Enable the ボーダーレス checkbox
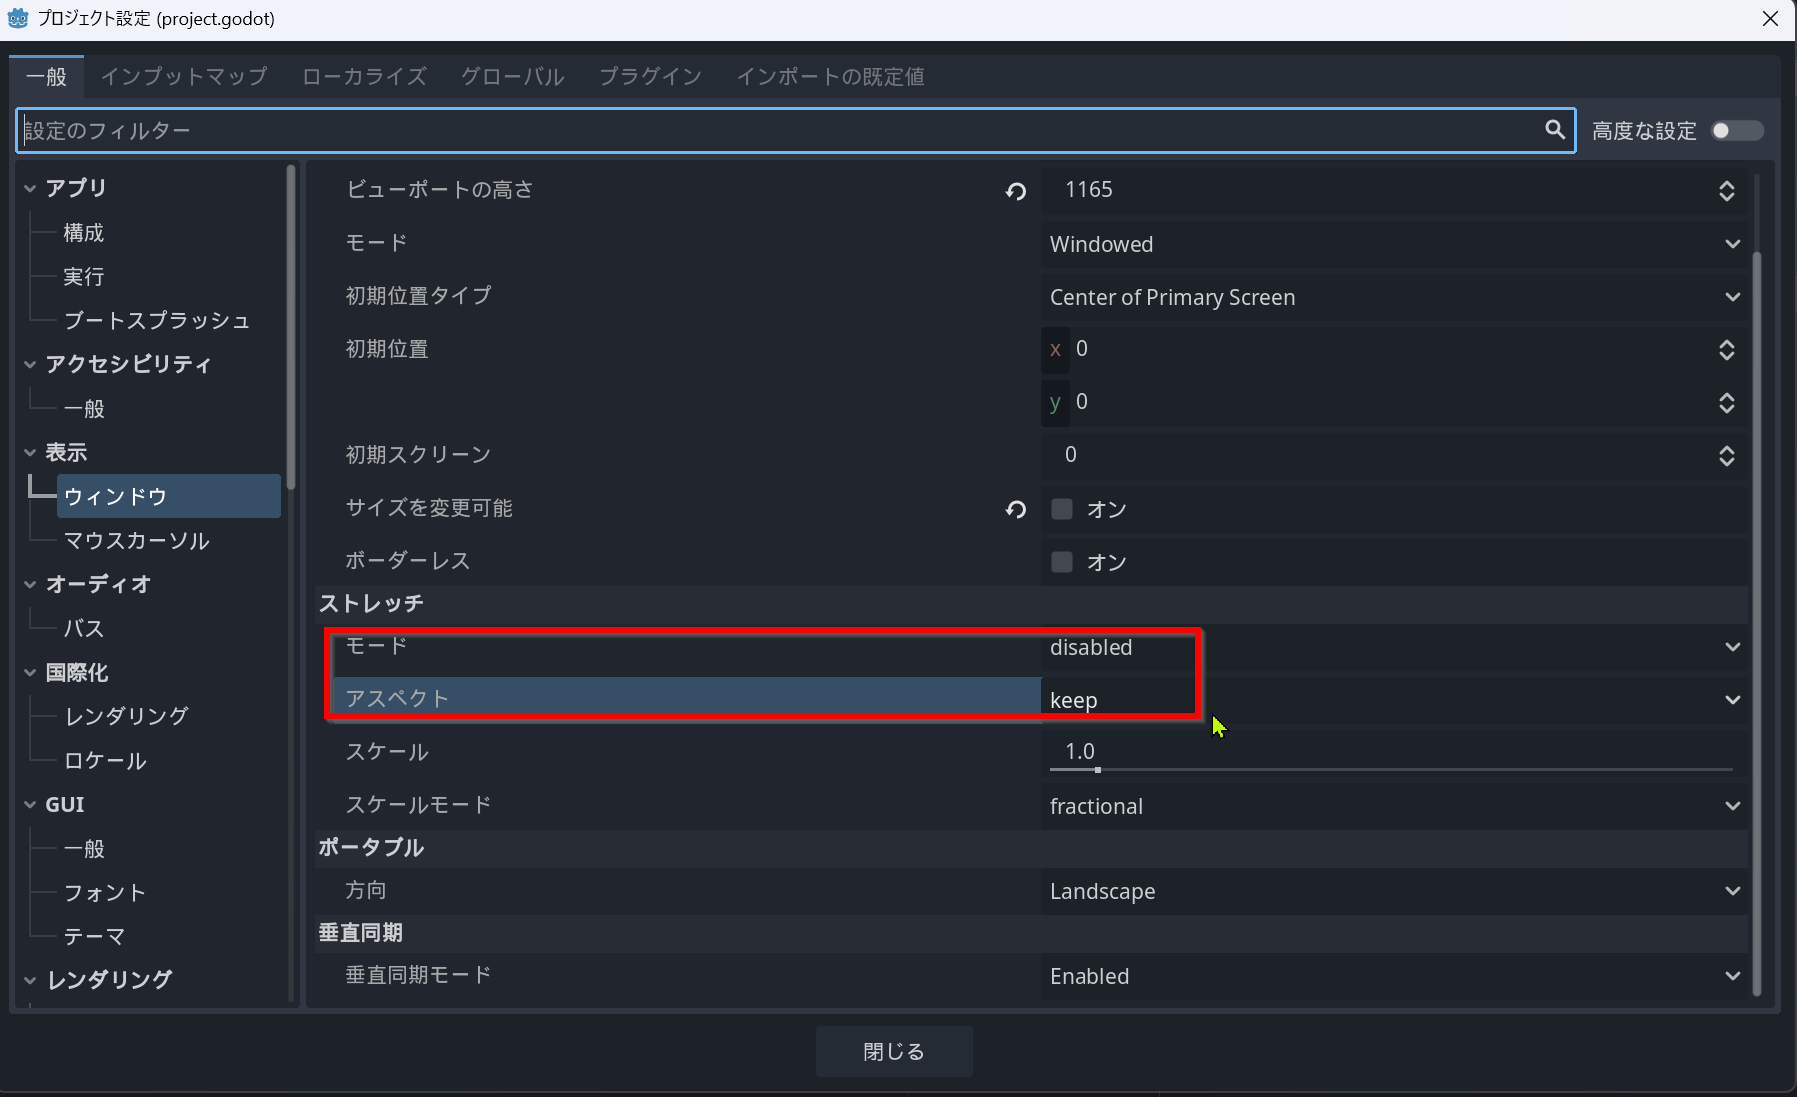The height and width of the screenshot is (1097, 1797). (1062, 562)
